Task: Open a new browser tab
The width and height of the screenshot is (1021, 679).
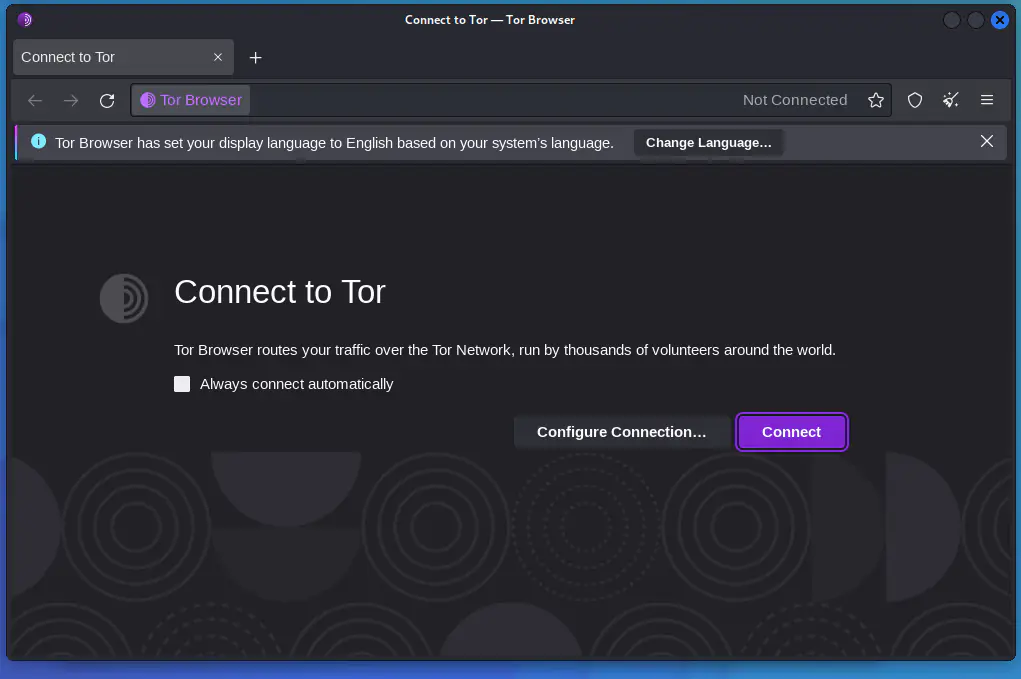Action: [255, 57]
